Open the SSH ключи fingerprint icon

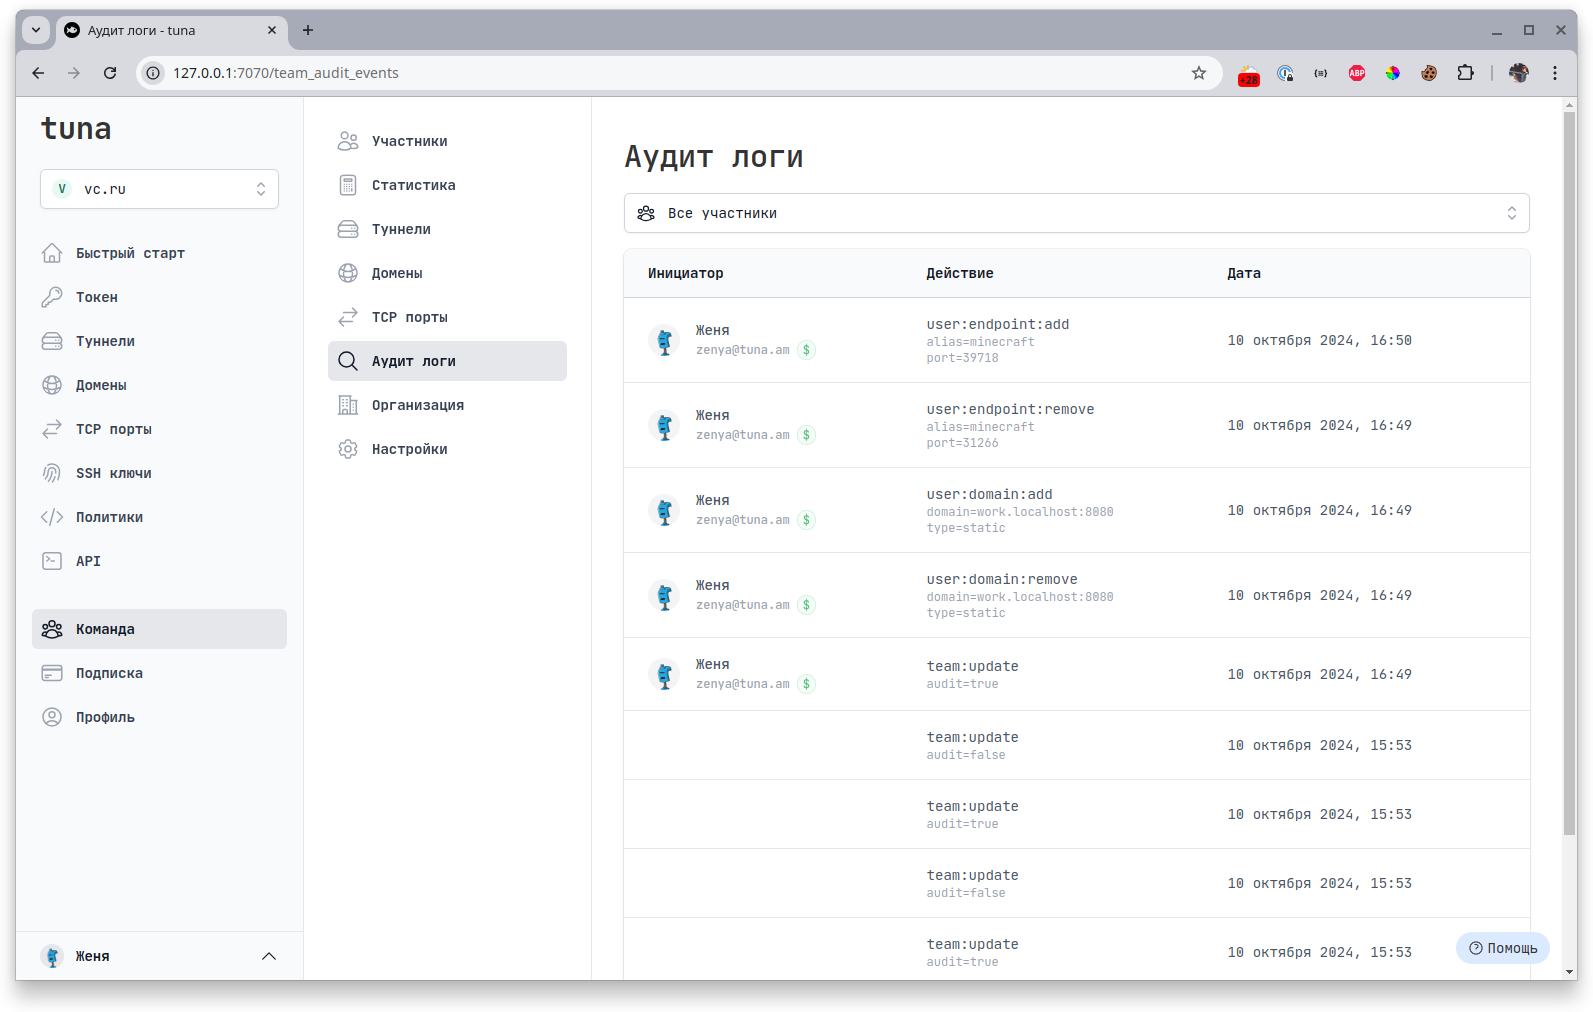[x=52, y=473]
